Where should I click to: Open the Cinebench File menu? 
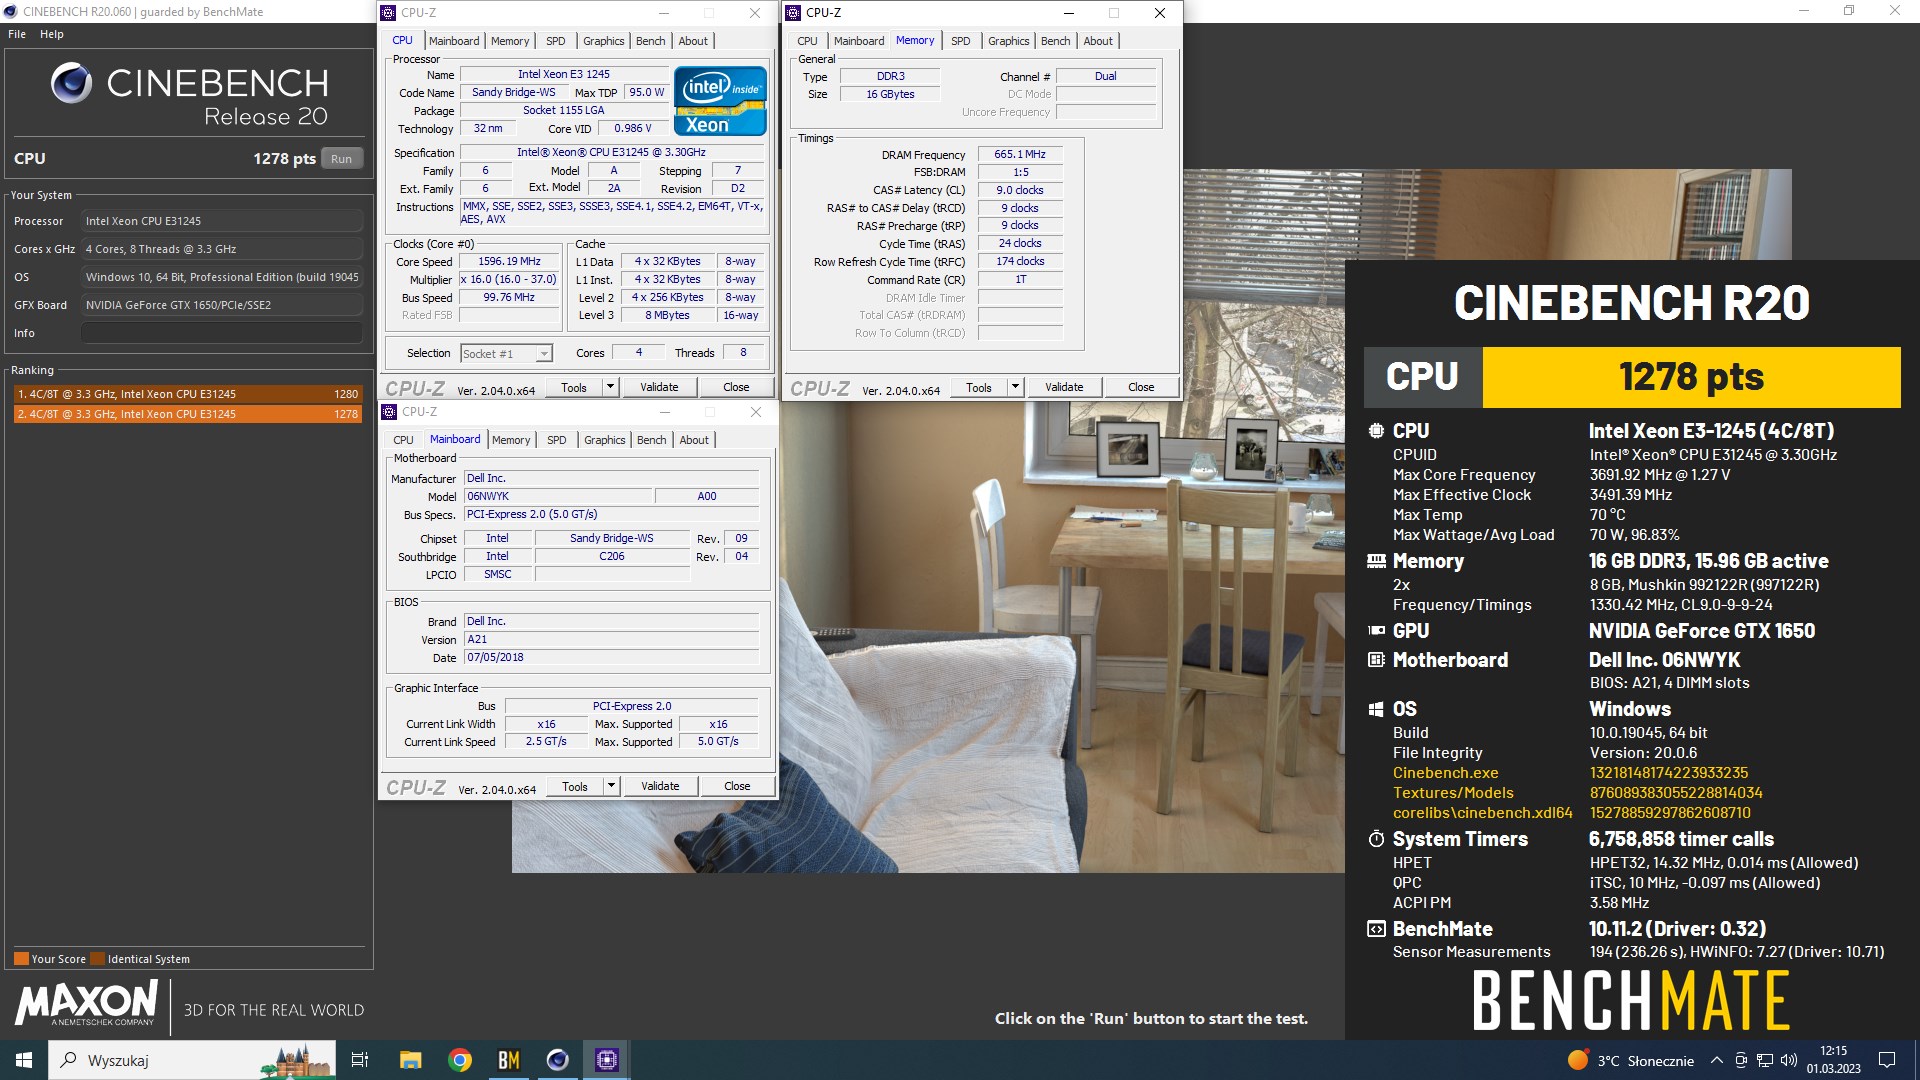(17, 34)
